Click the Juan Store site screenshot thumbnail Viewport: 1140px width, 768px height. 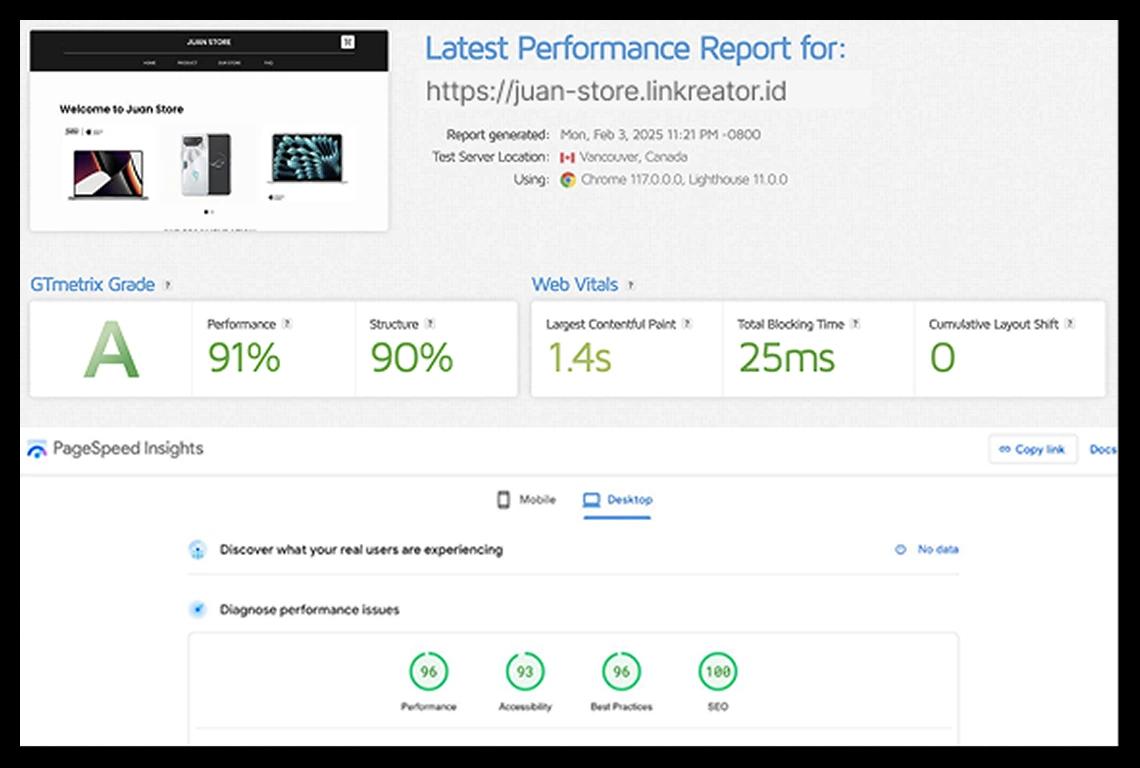209,131
